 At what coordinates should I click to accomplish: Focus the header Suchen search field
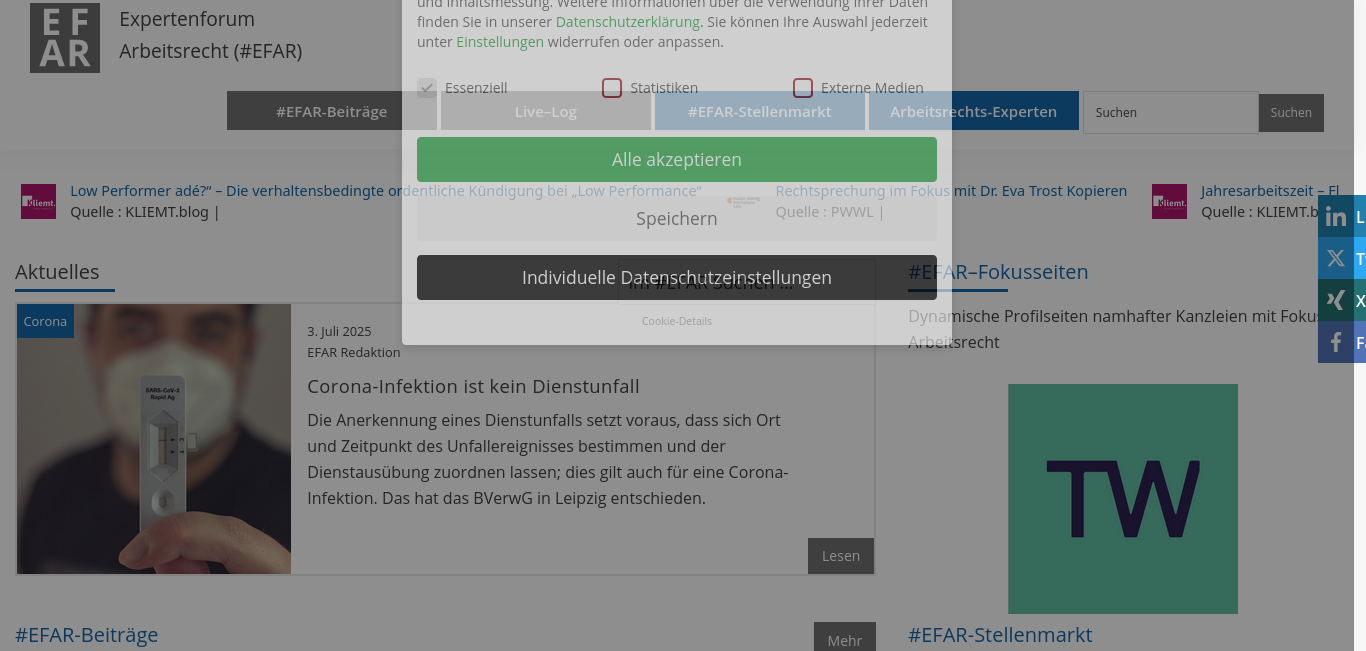(x=1171, y=113)
